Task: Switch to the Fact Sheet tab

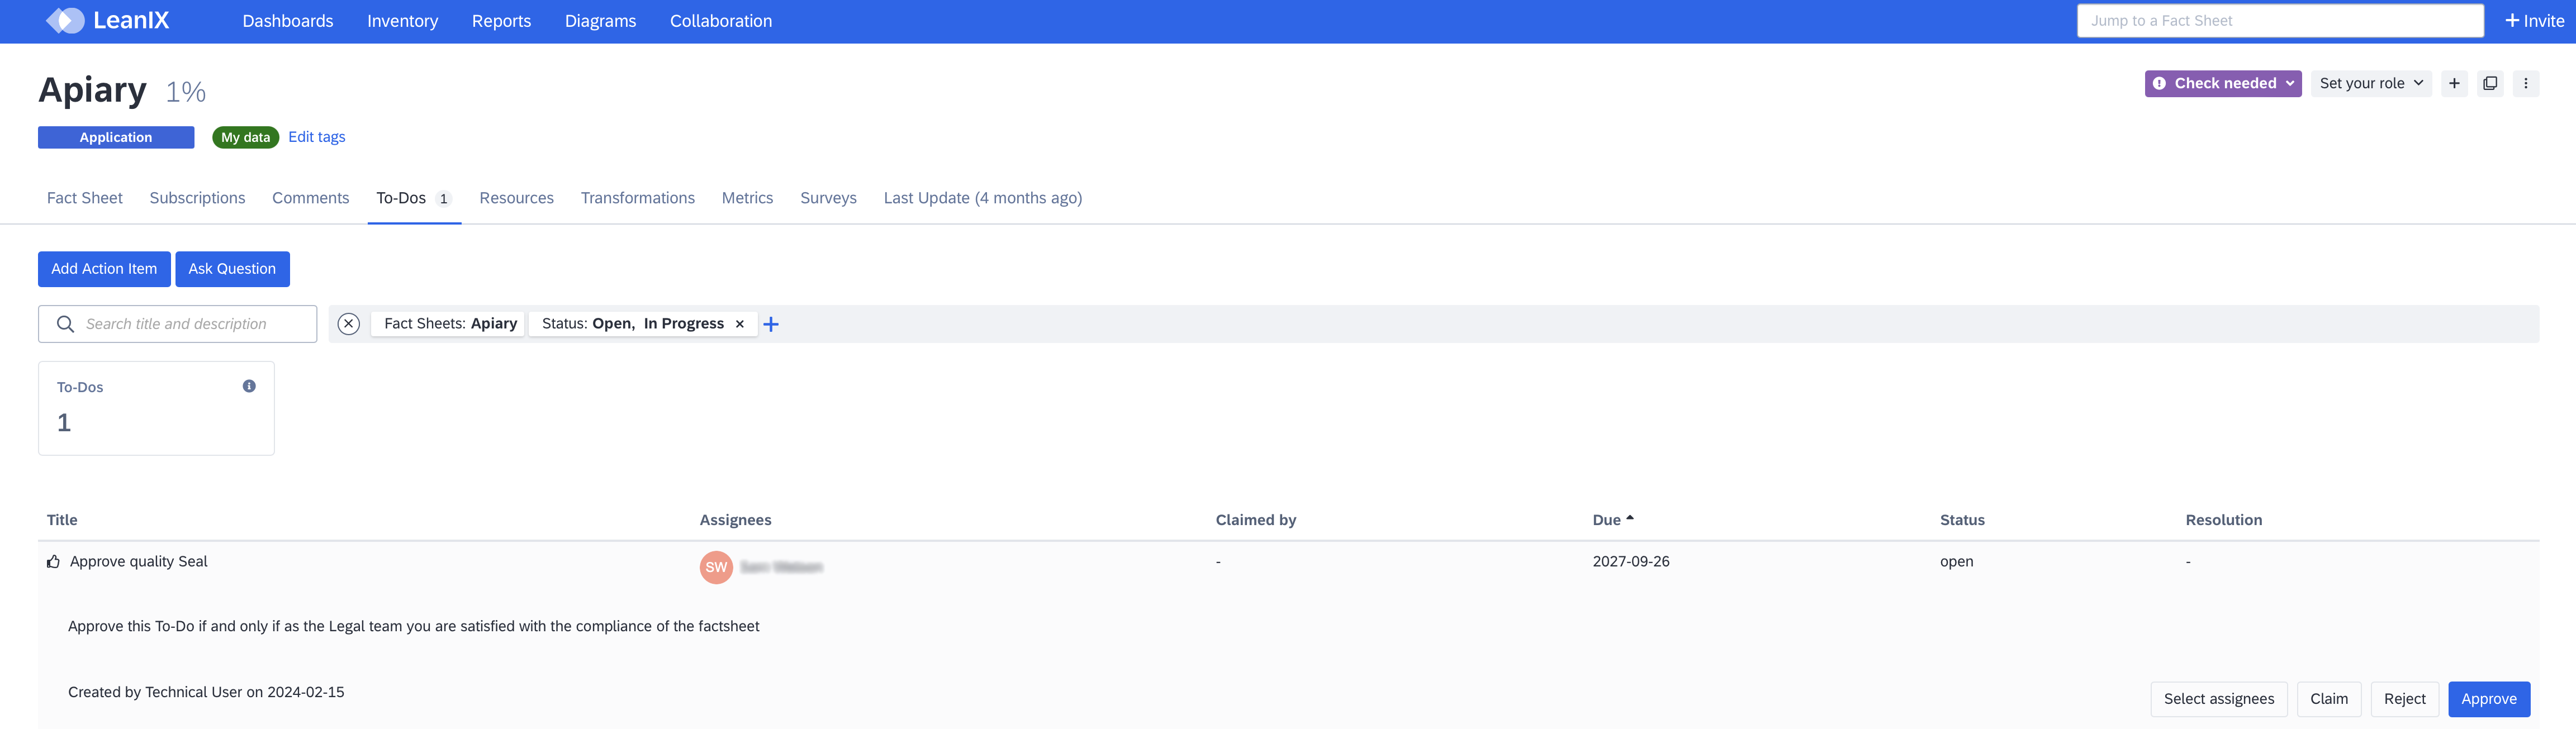Action: pyautogui.click(x=84, y=197)
